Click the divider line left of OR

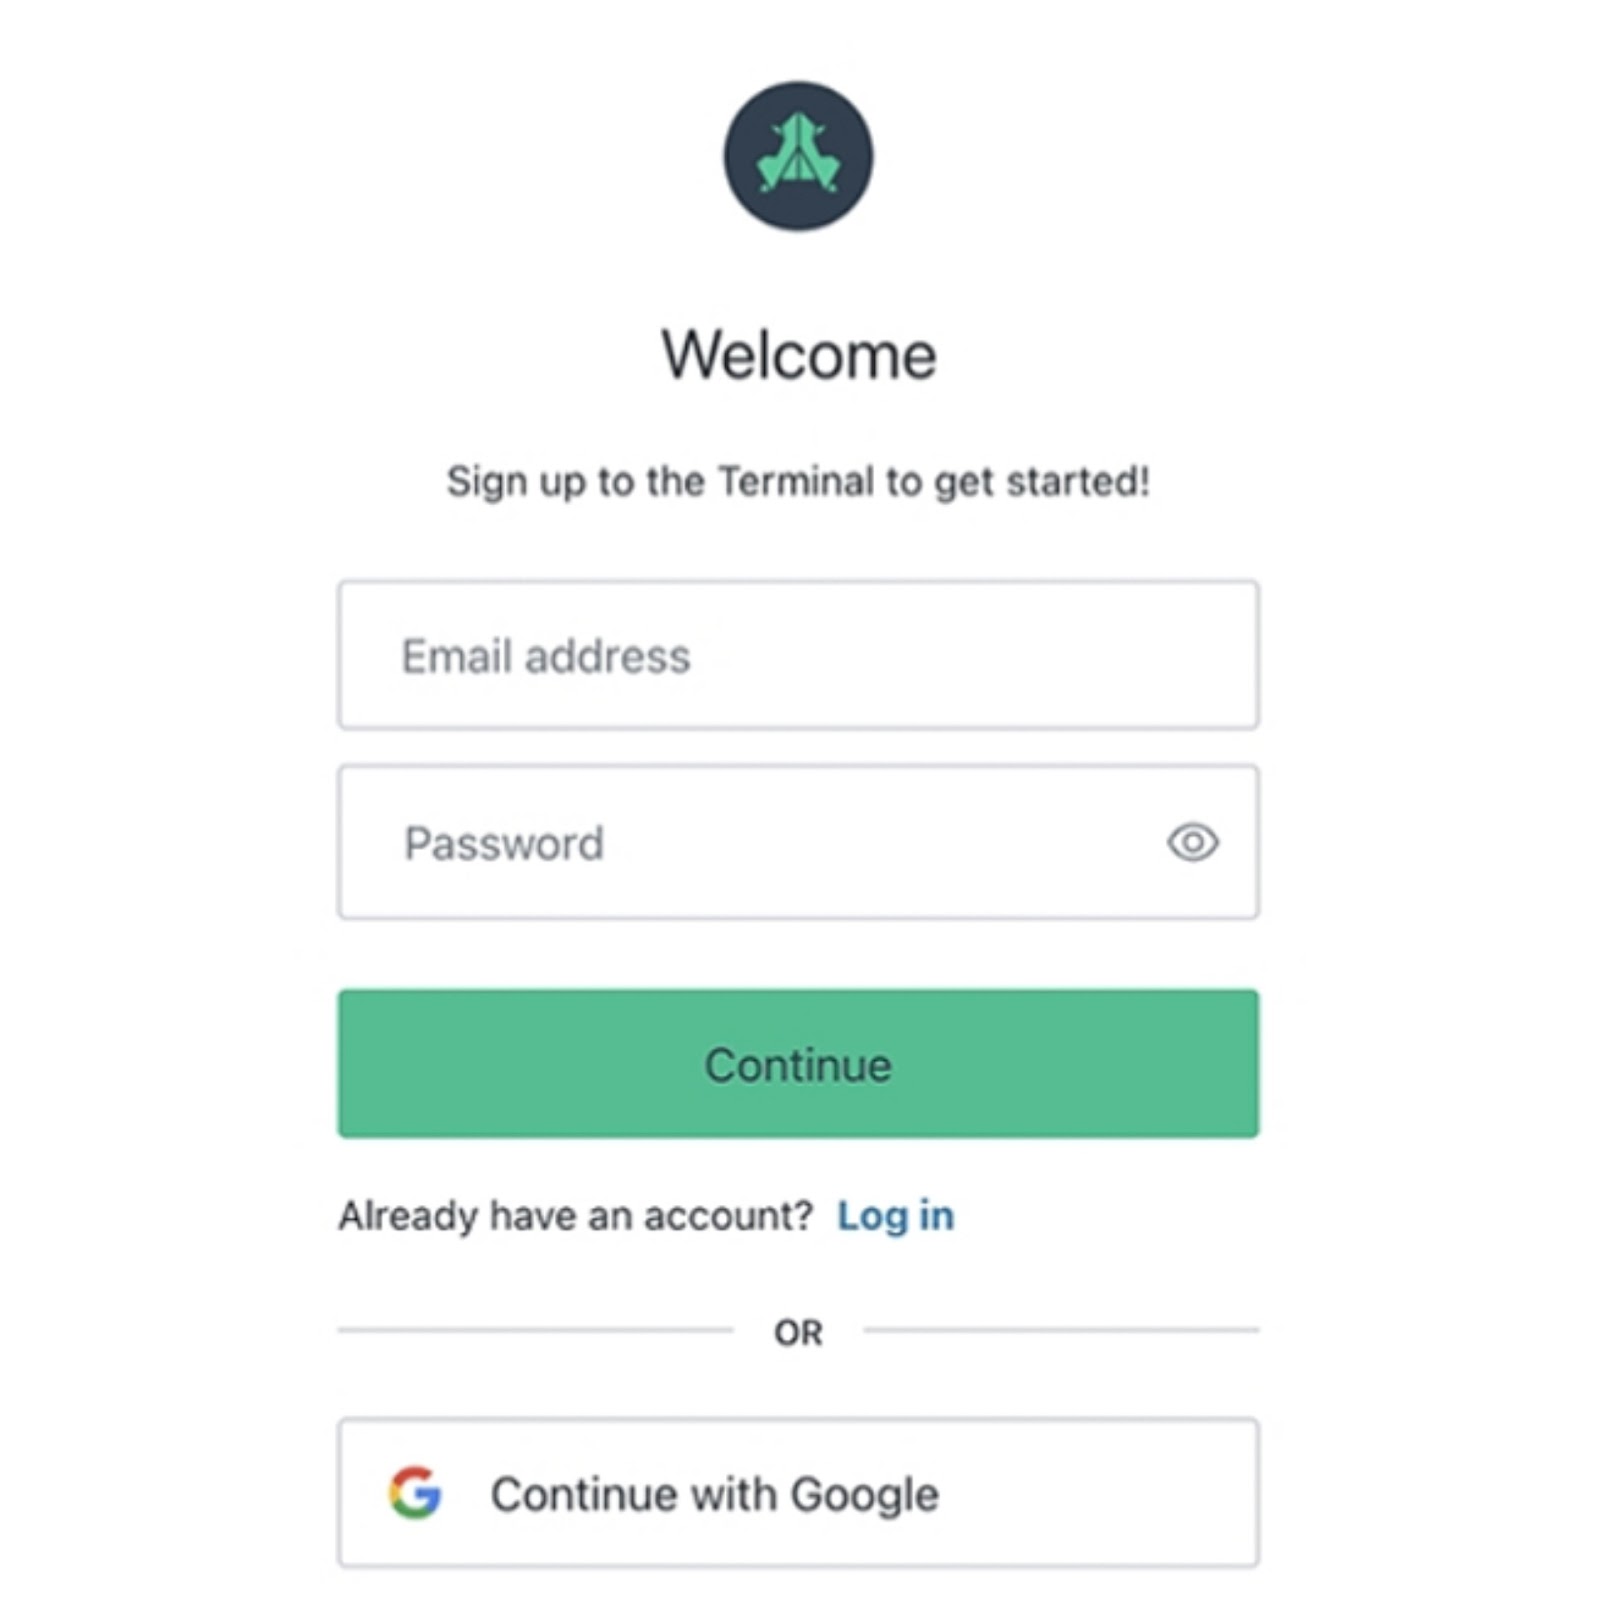[x=535, y=1331]
